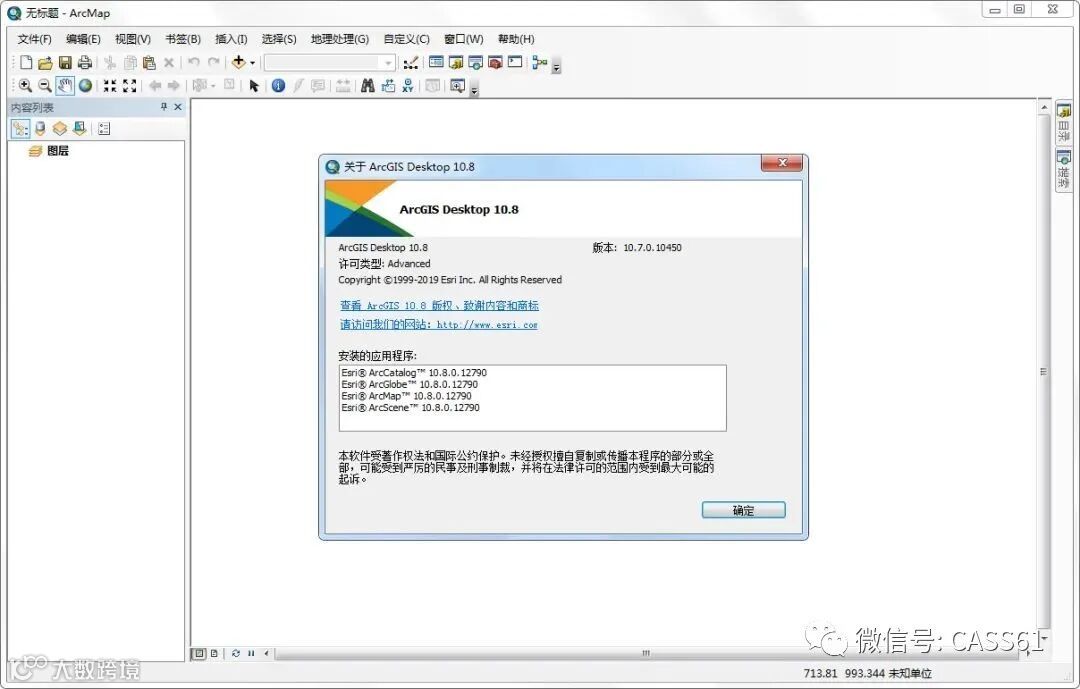Open the 目录 side tab
The image size is (1080, 689).
(1063, 123)
